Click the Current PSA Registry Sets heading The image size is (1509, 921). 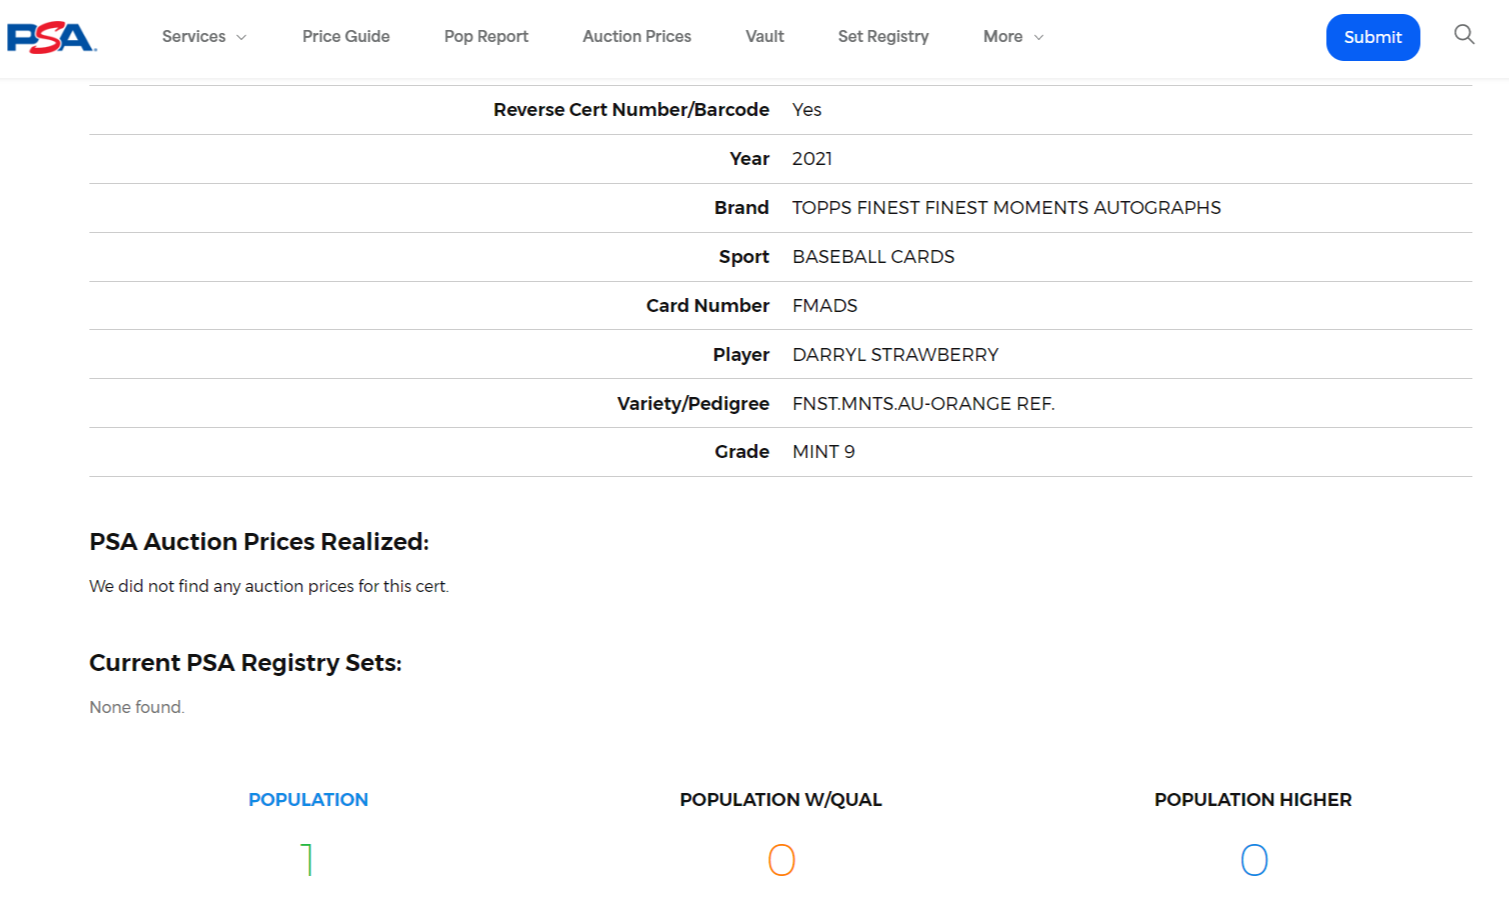click(x=245, y=663)
